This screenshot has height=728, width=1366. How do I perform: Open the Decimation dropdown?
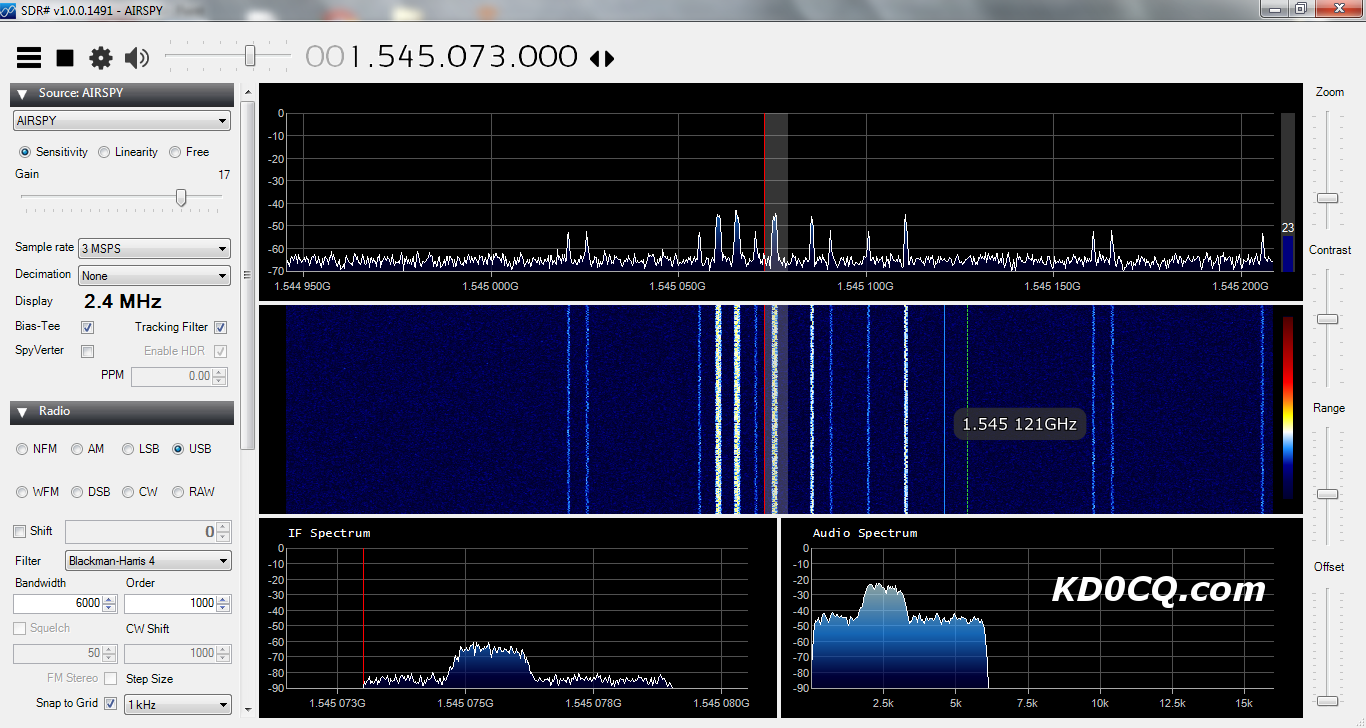(155, 275)
